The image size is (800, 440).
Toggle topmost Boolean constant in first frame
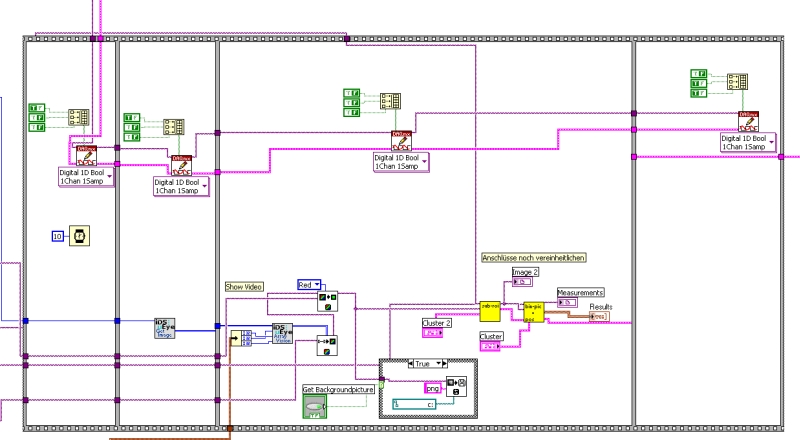pyautogui.click(x=37, y=108)
